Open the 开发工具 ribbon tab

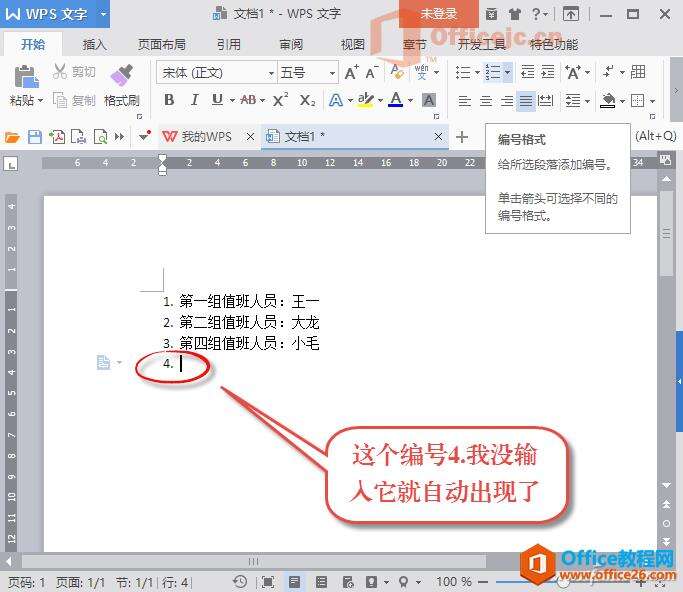tap(481, 44)
